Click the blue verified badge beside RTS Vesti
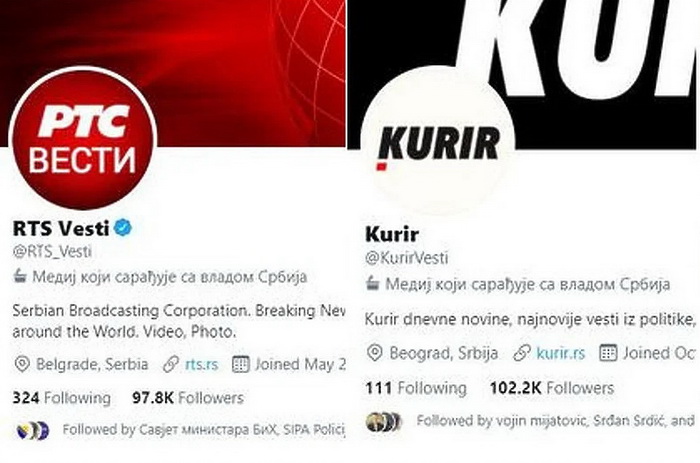Screen dimensions: 700x463 pos(123,228)
